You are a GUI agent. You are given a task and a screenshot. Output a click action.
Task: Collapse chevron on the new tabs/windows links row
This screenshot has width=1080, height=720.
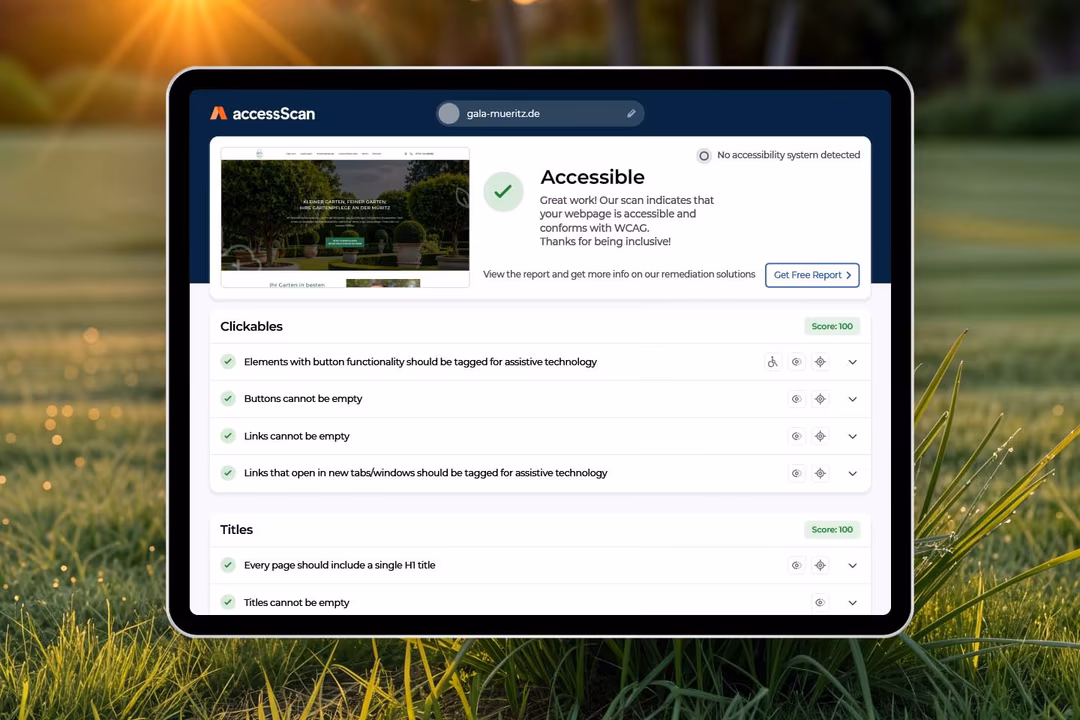coord(852,473)
